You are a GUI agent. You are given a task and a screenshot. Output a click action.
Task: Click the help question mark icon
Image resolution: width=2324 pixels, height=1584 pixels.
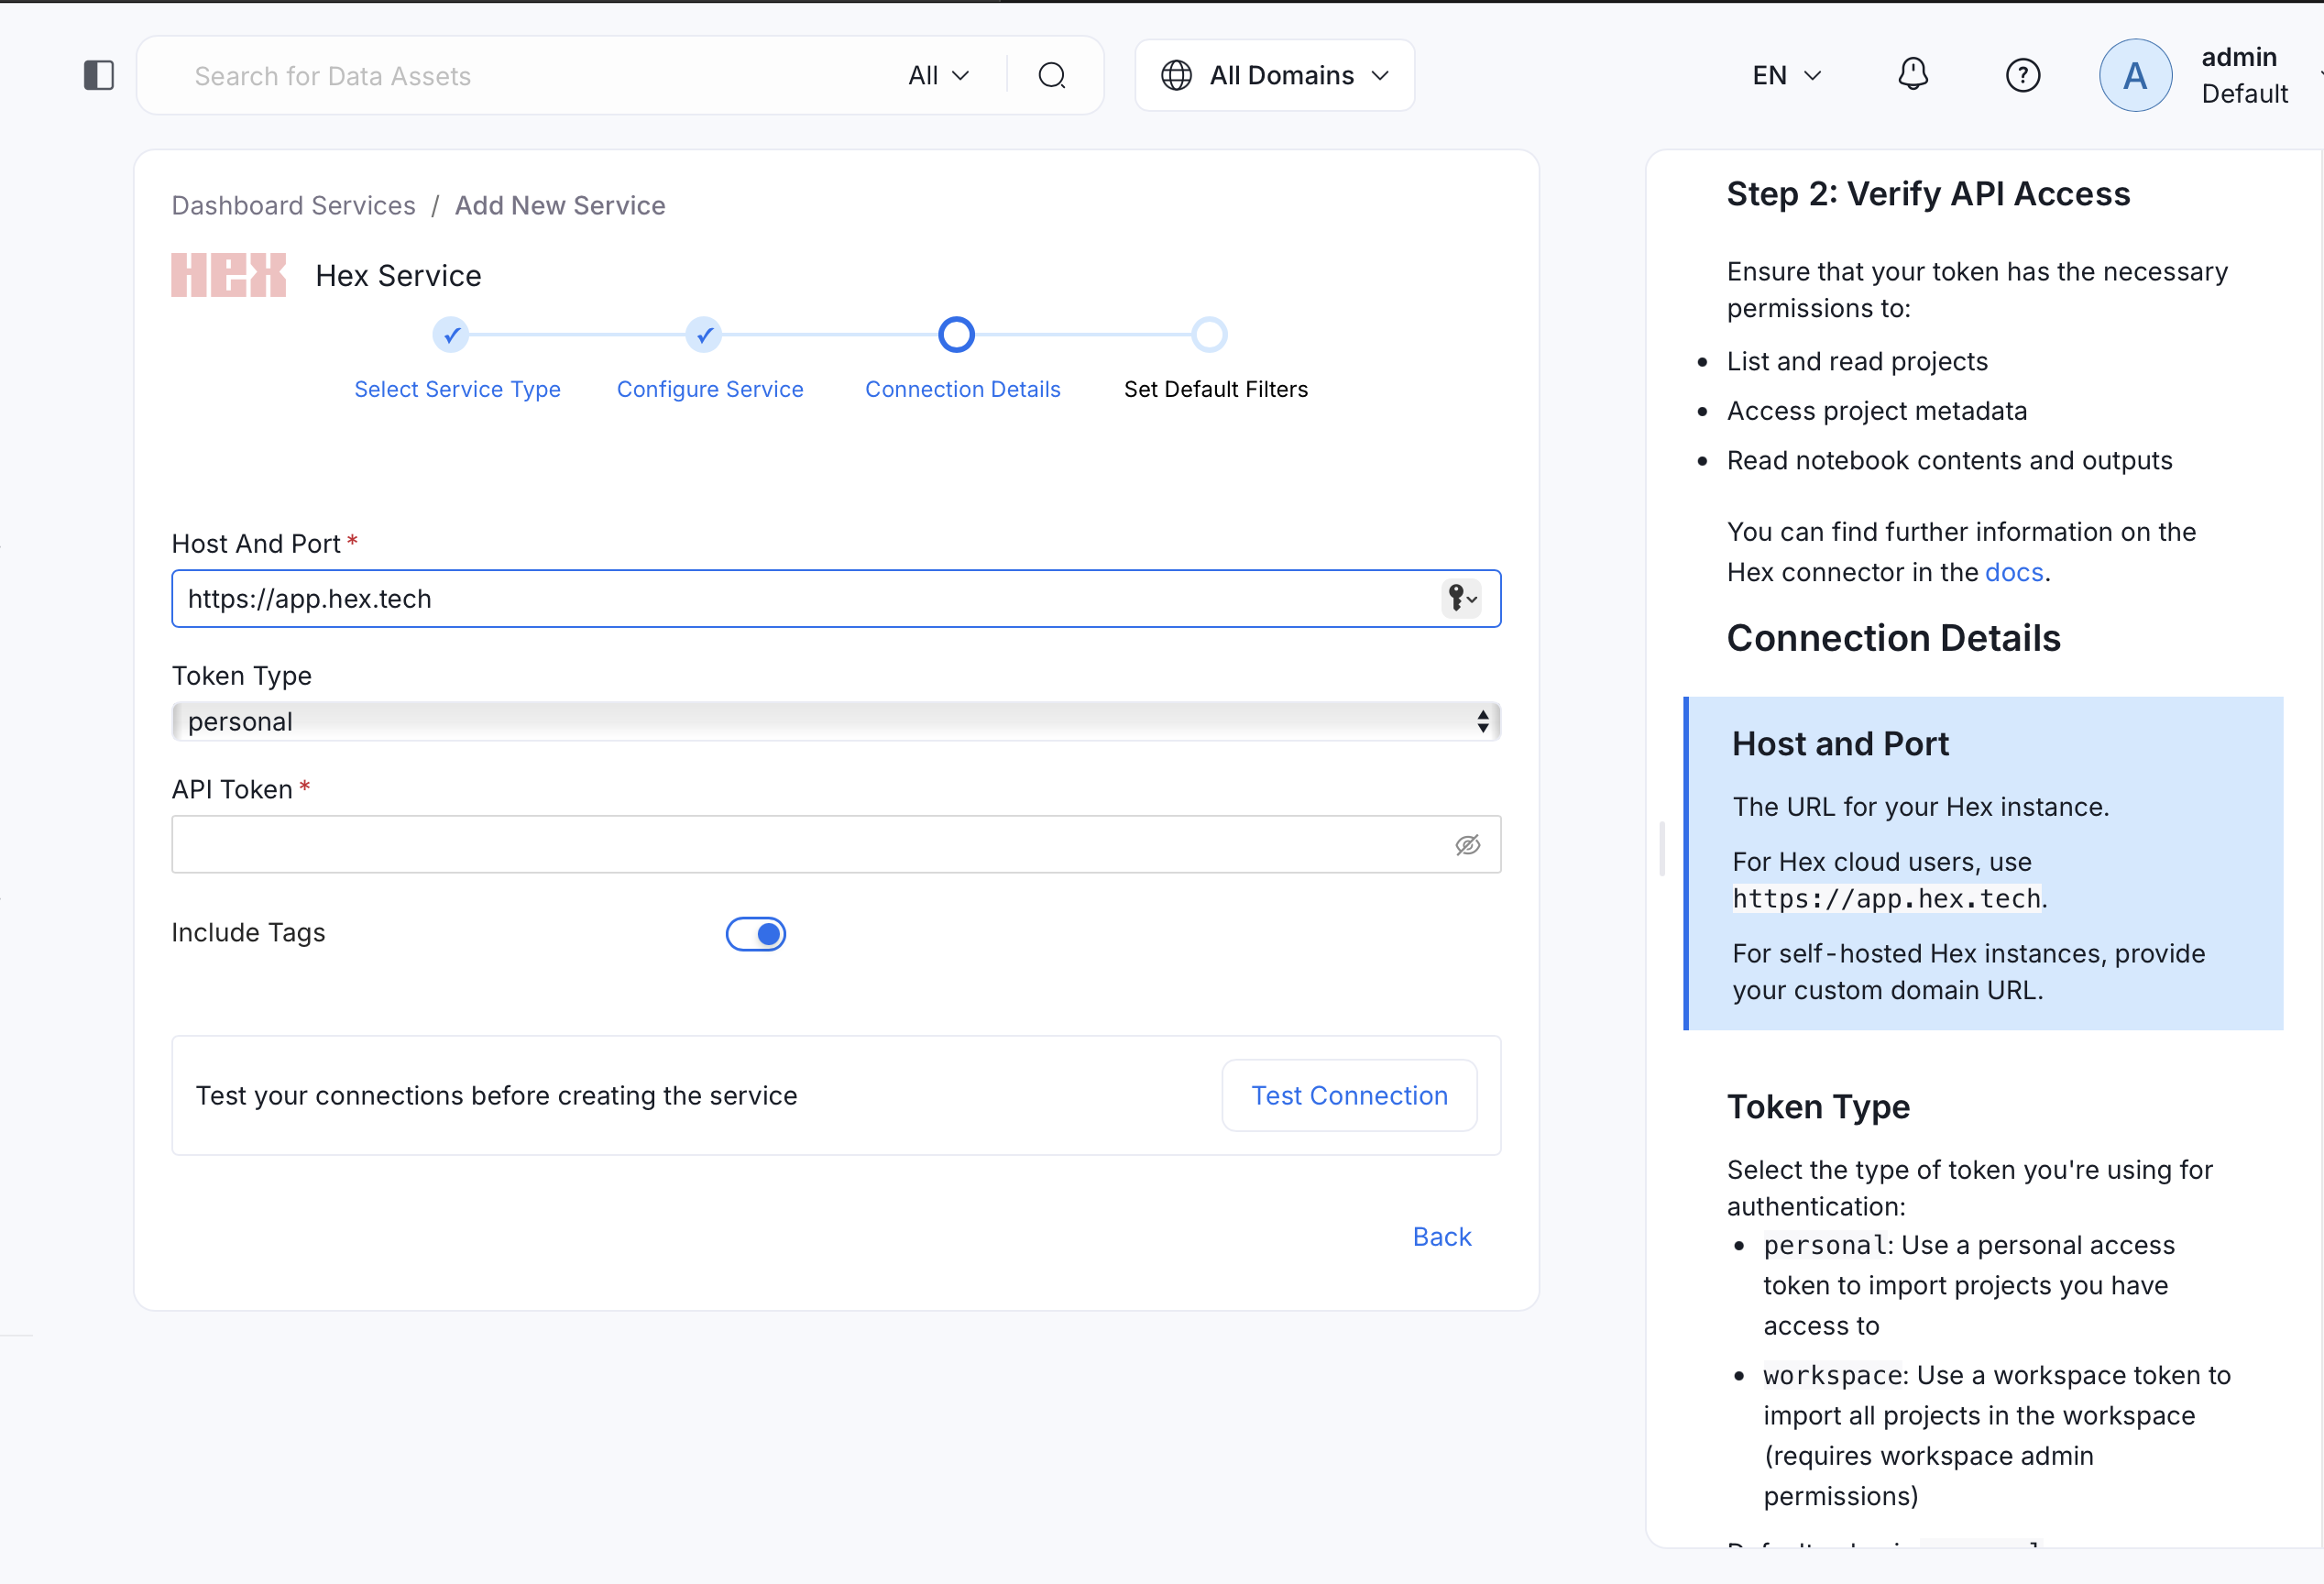pos(2023,74)
